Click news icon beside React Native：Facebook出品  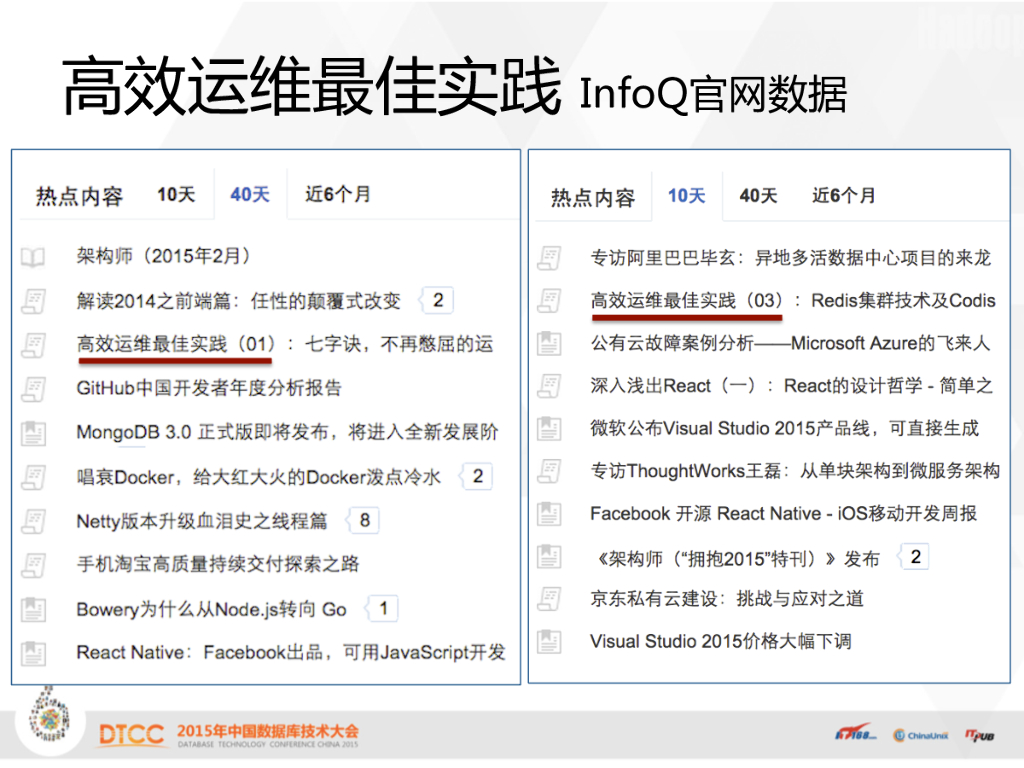tap(33, 653)
